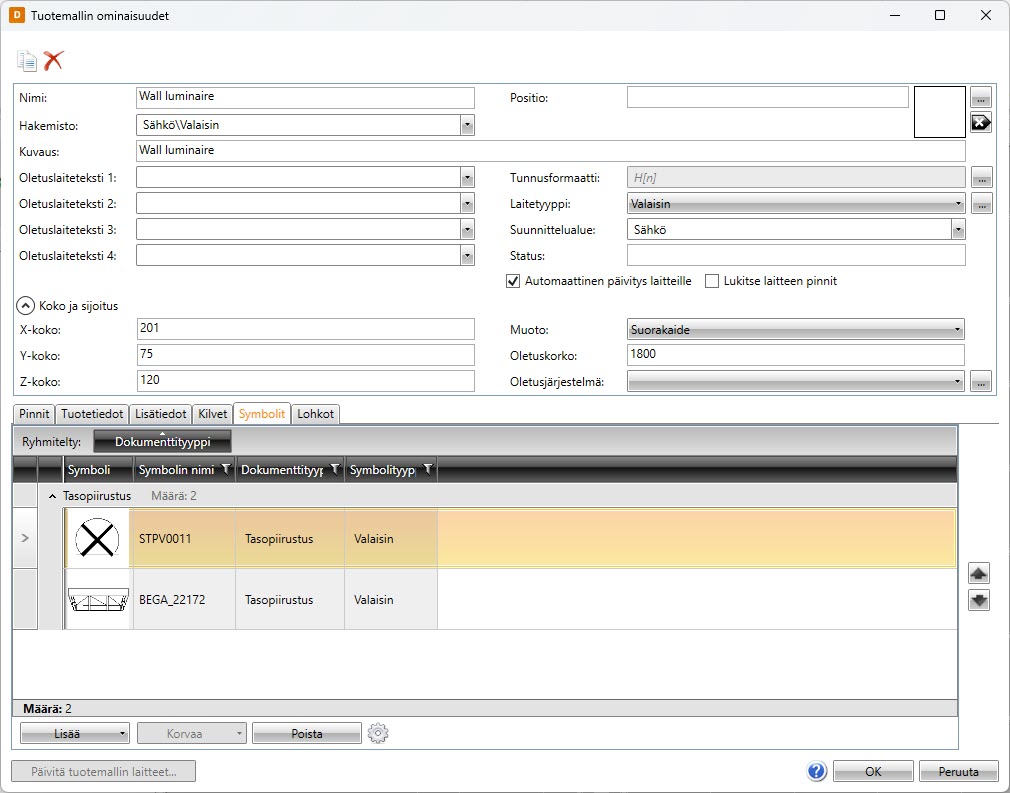Move symbol down with the arrow button

978,600
